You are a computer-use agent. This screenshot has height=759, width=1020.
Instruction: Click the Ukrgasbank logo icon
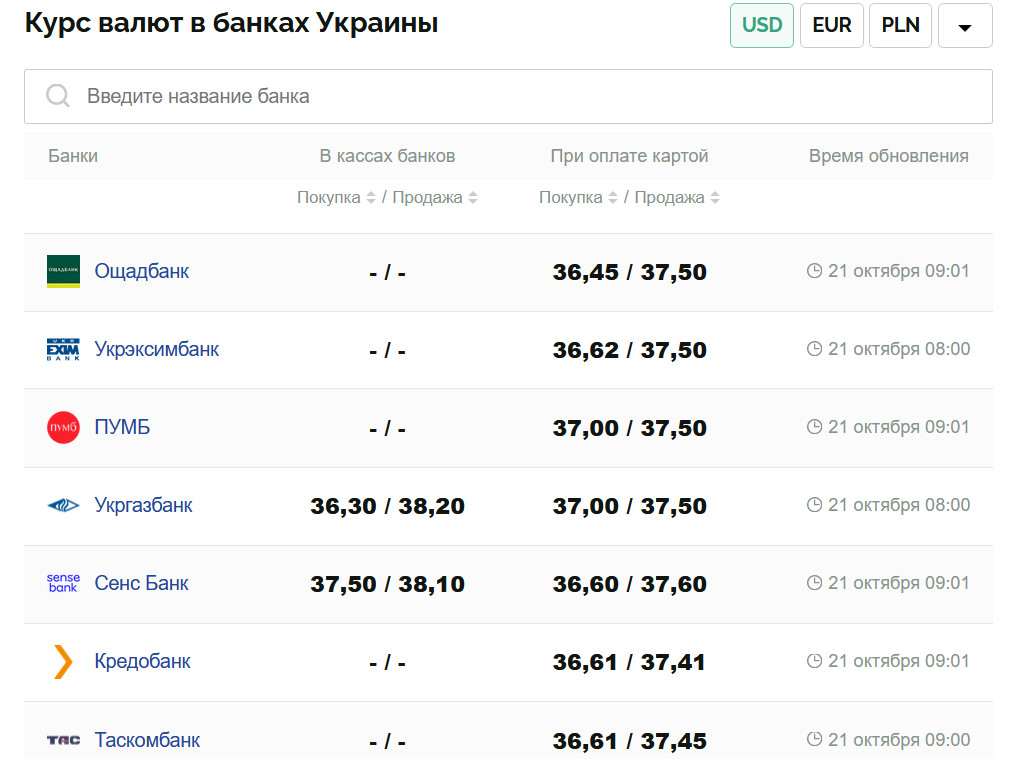tap(63, 505)
